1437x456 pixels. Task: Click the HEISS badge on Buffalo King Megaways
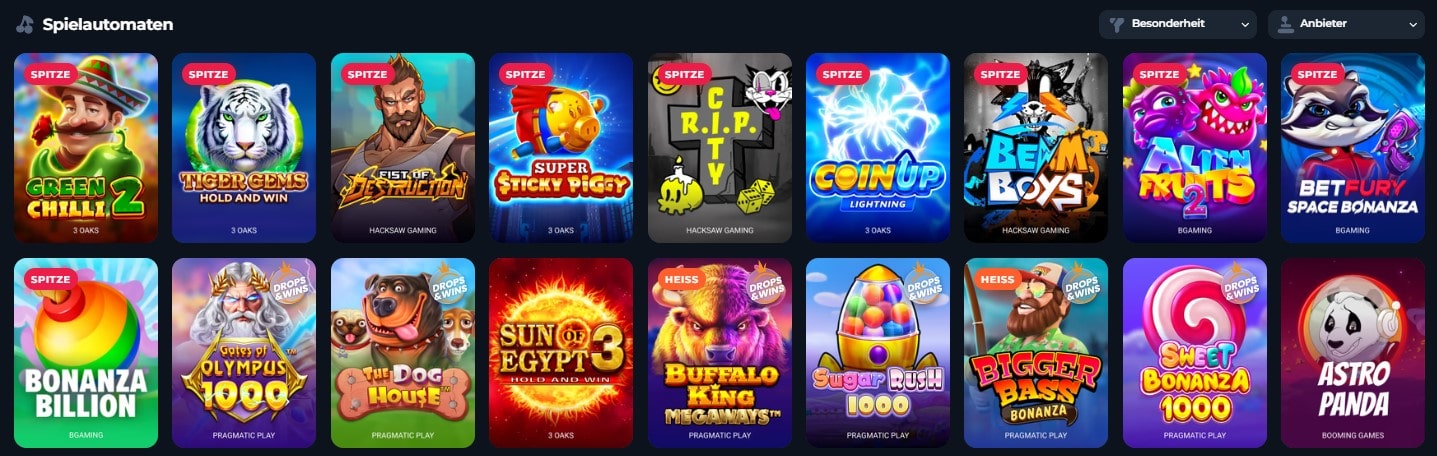point(679,279)
